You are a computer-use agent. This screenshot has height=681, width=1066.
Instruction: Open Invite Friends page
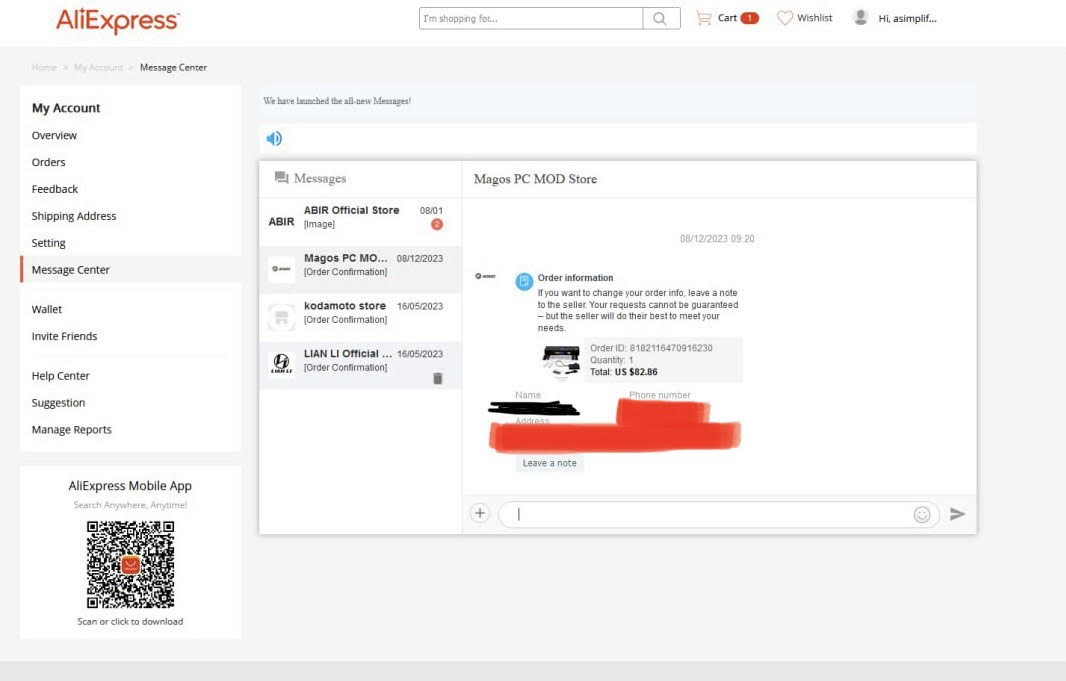coord(65,336)
